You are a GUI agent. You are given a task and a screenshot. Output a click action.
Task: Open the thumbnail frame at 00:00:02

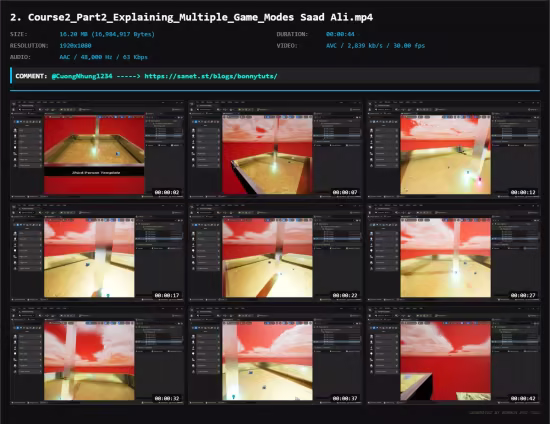point(97,149)
